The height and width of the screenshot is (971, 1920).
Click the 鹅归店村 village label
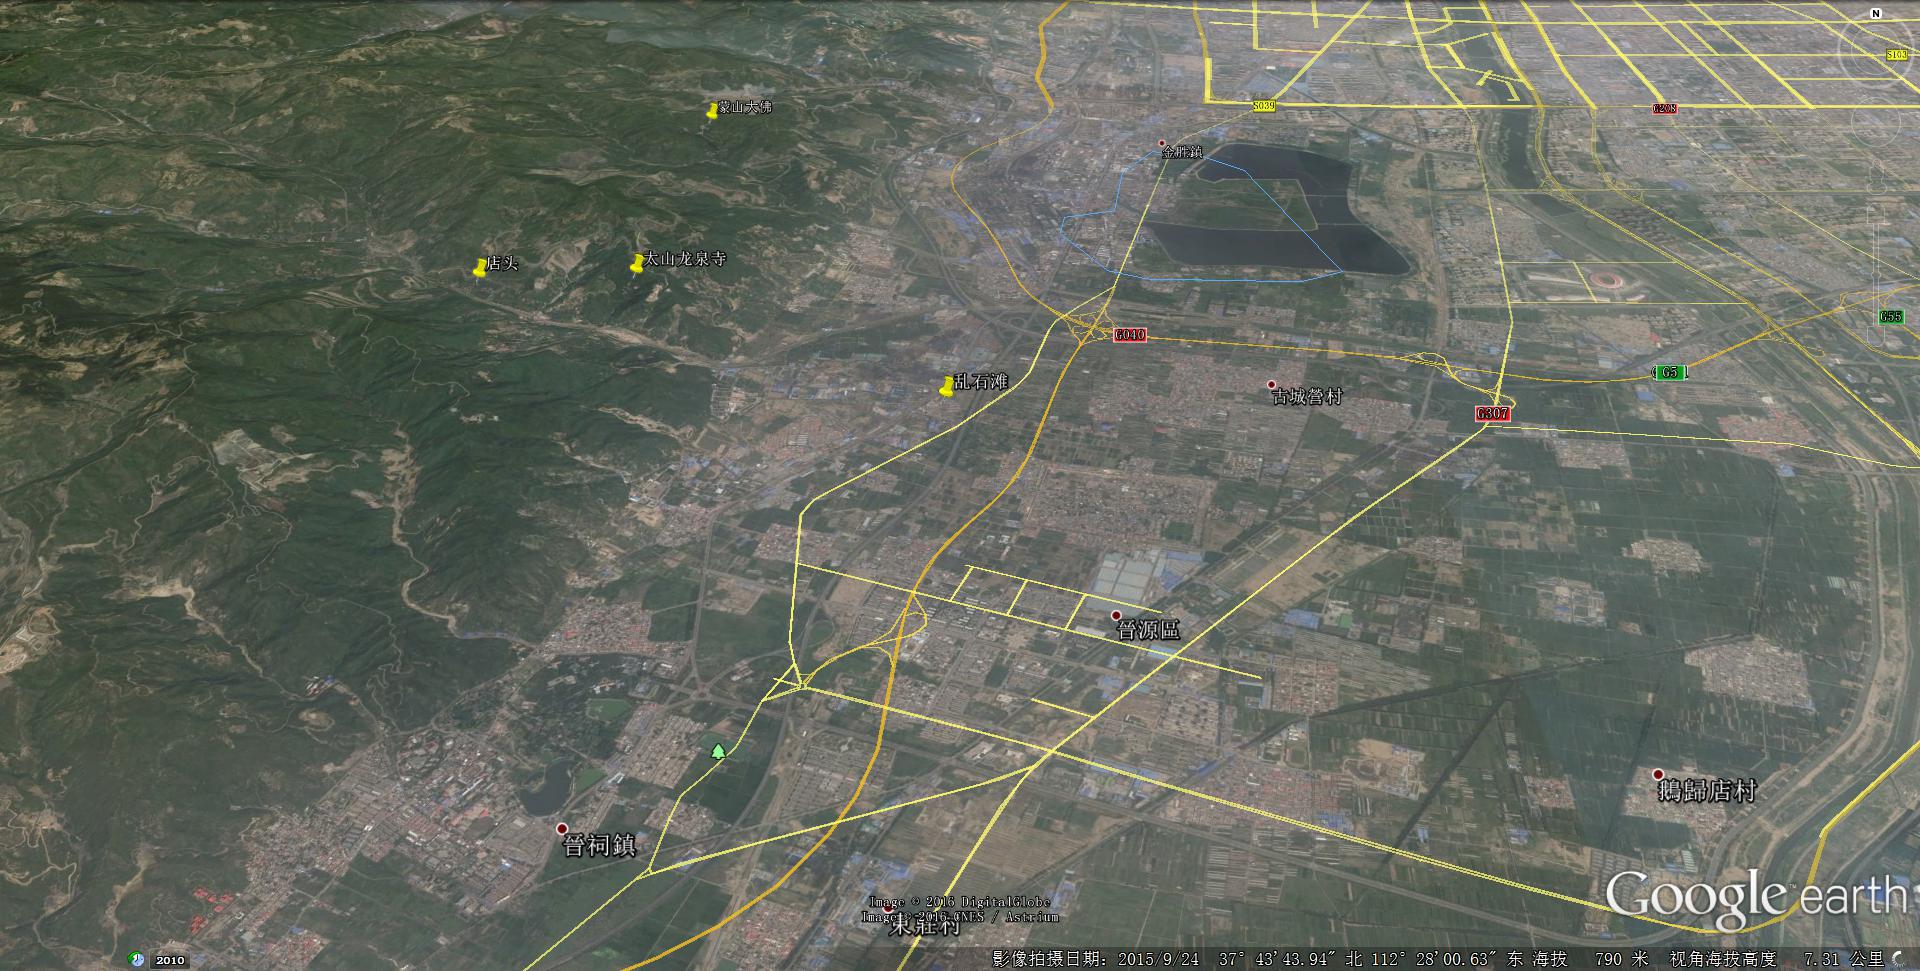tap(1707, 791)
